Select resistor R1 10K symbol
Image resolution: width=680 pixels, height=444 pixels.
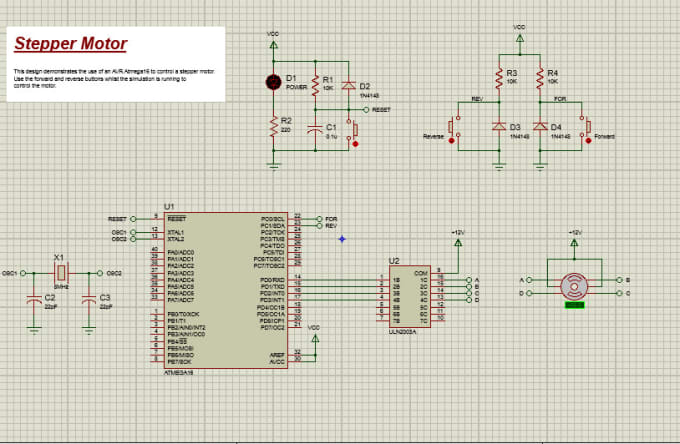pyautogui.click(x=316, y=85)
